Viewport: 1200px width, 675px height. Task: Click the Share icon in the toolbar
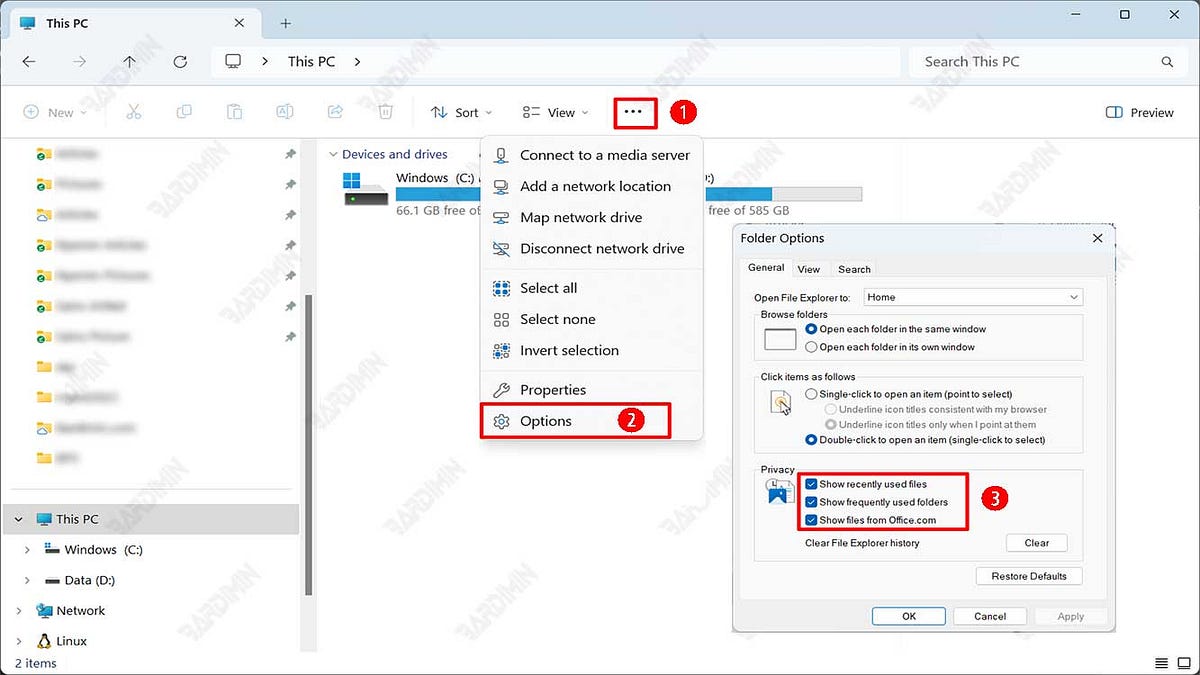(x=335, y=111)
